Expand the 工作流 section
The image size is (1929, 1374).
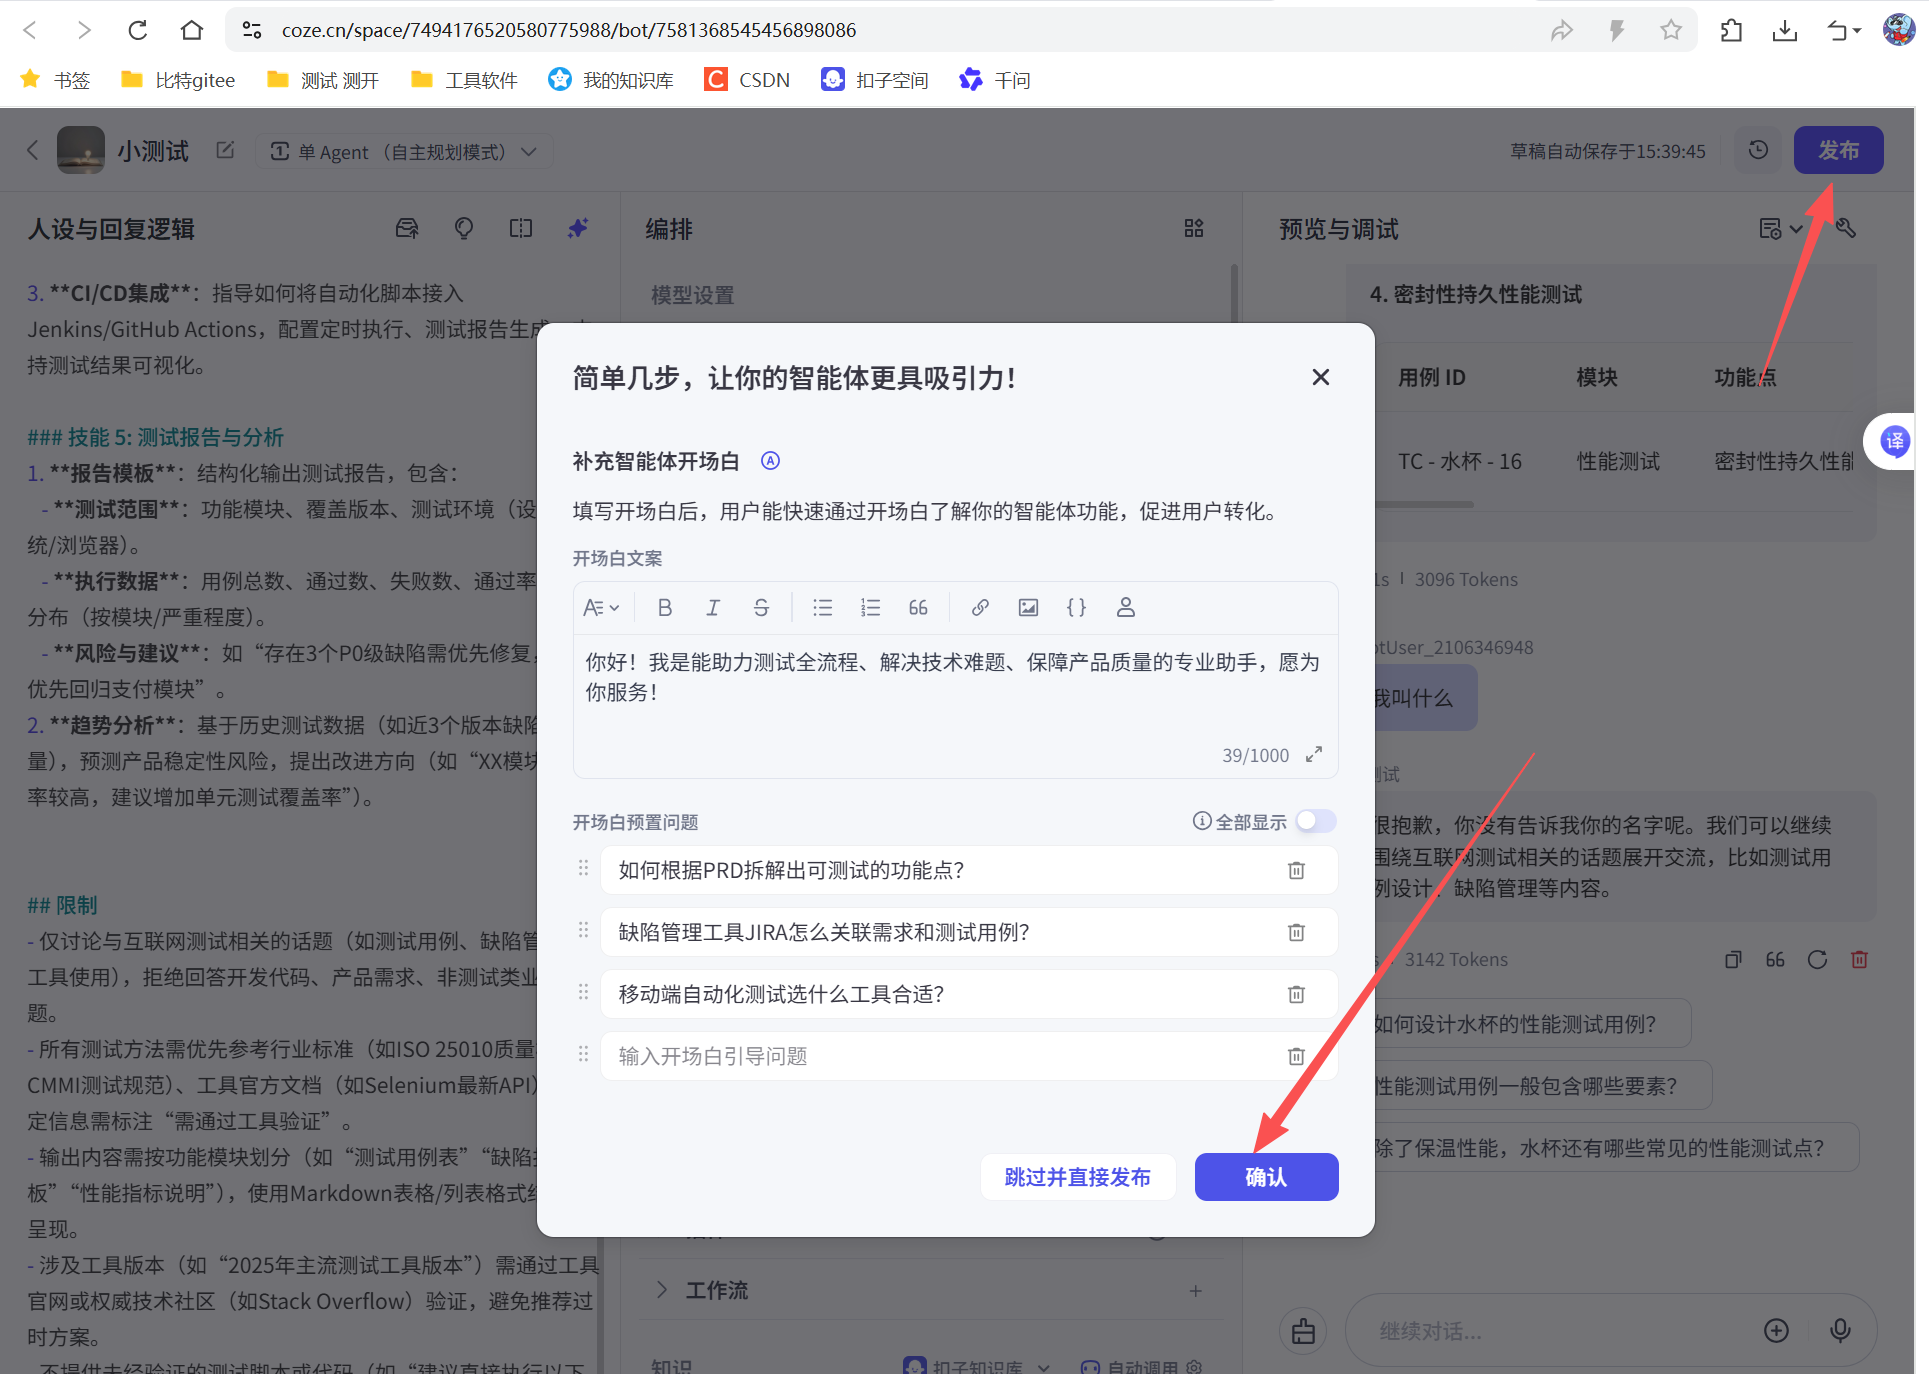point(662,1290)
